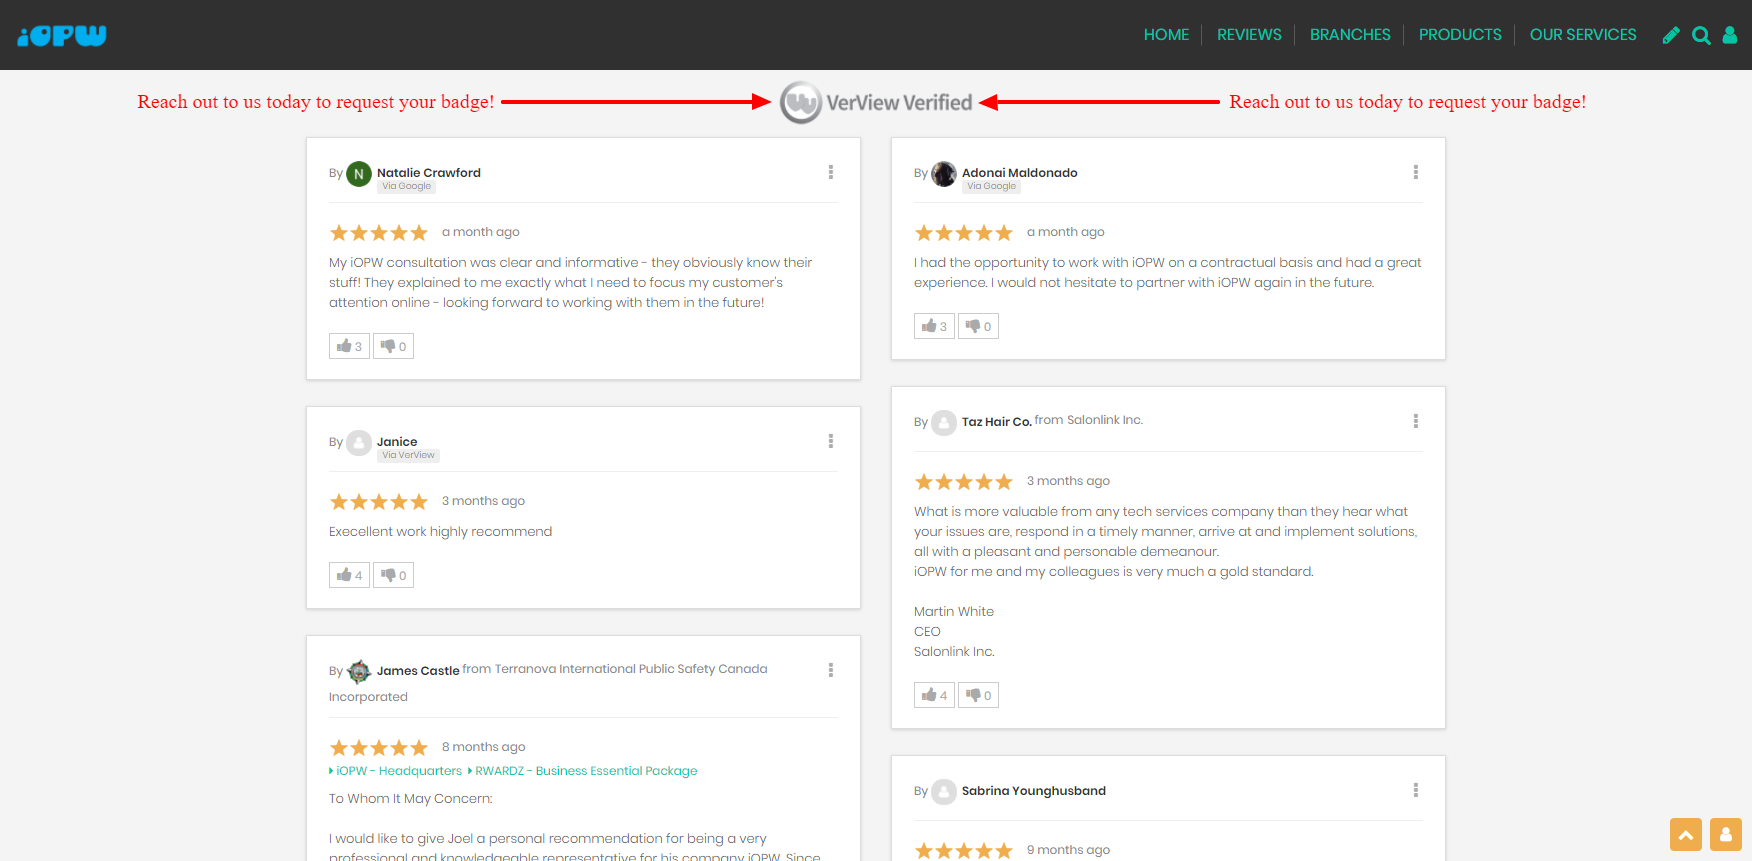Click "from Salonlink Inc." text

(1088, 420)
